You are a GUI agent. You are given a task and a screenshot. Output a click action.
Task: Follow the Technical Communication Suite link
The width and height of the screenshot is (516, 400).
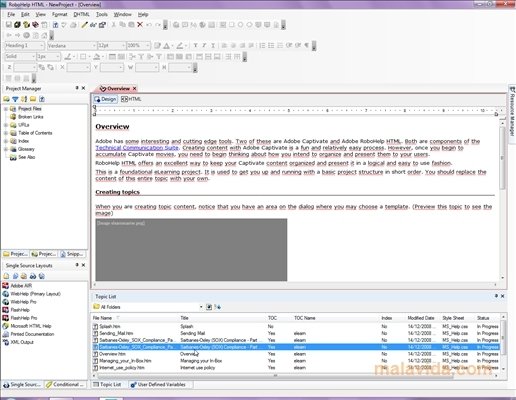[137, 148]
